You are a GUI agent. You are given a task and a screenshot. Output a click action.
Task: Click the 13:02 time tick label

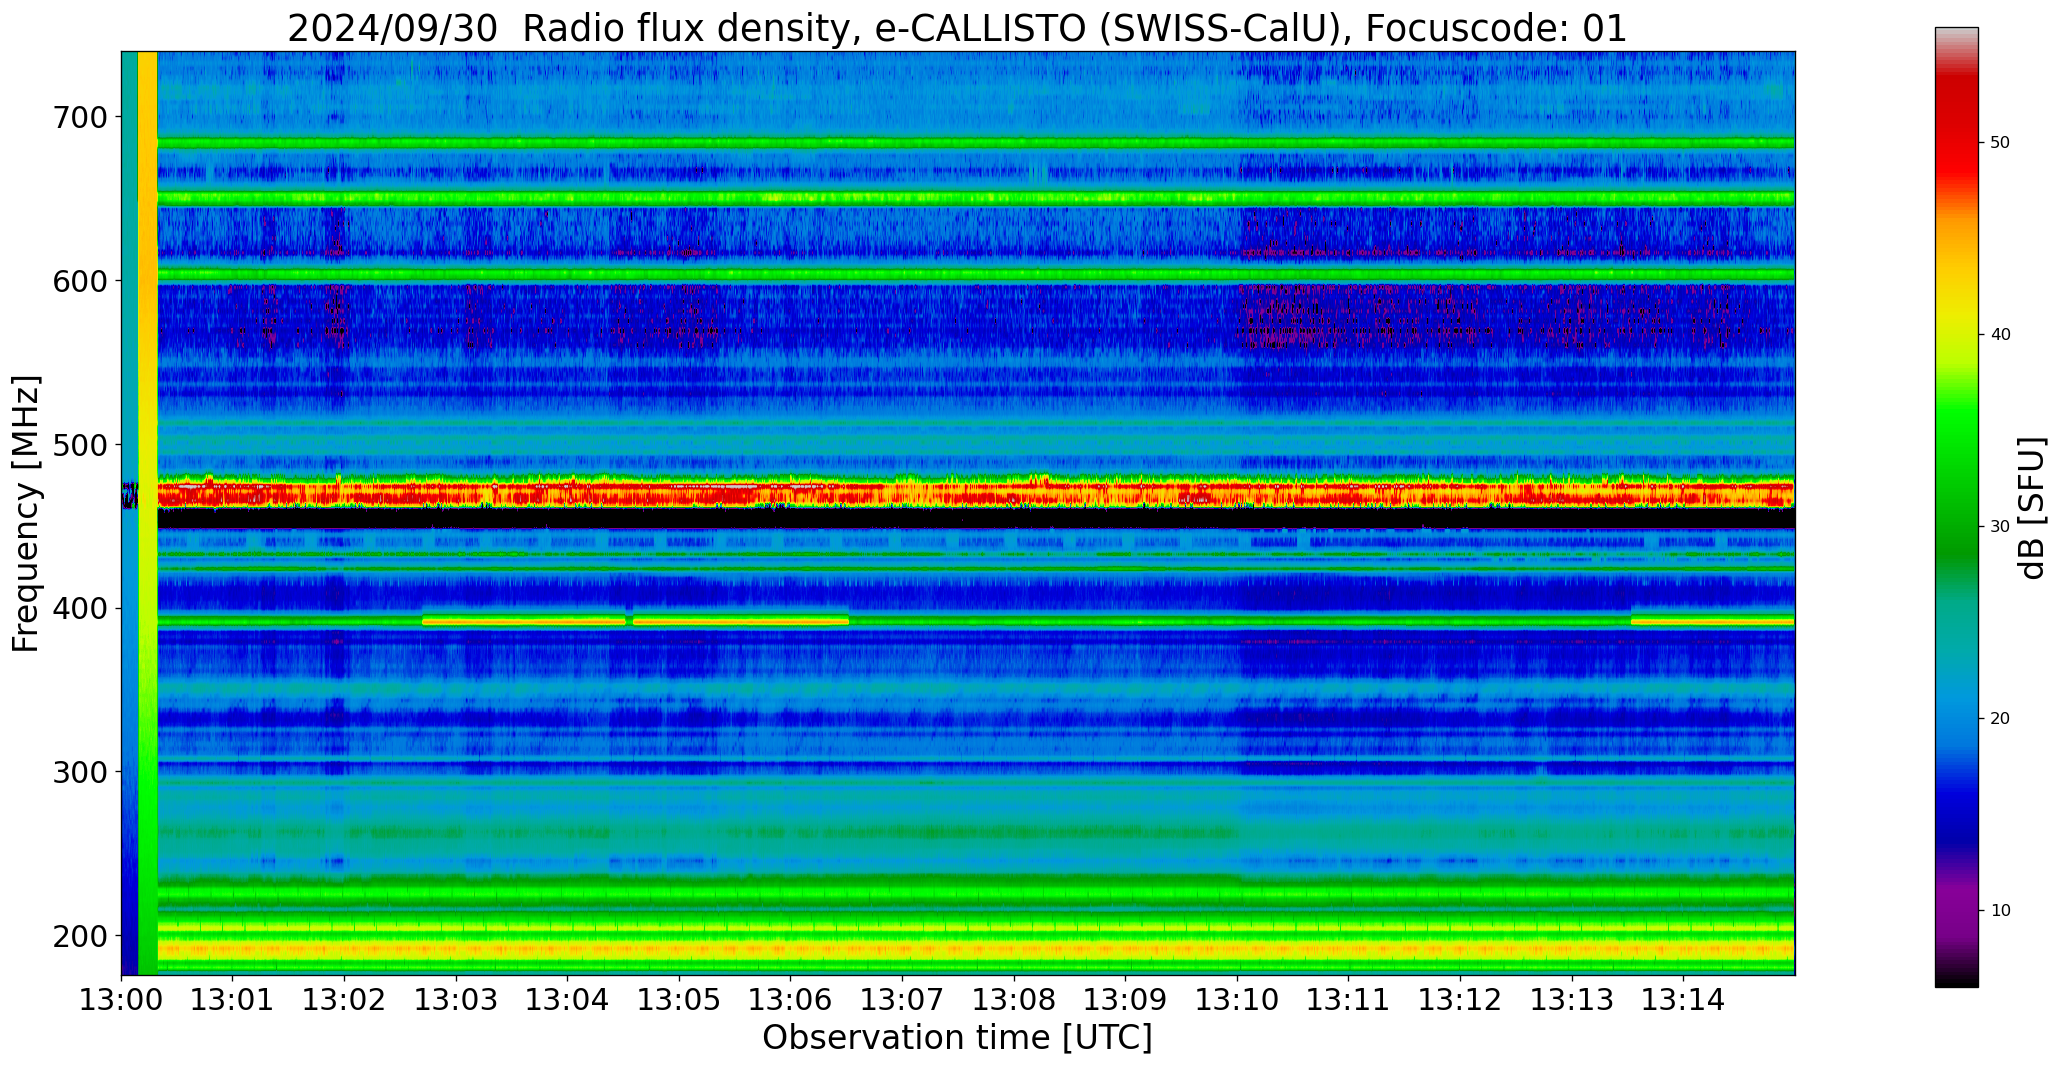pos(345,999)
